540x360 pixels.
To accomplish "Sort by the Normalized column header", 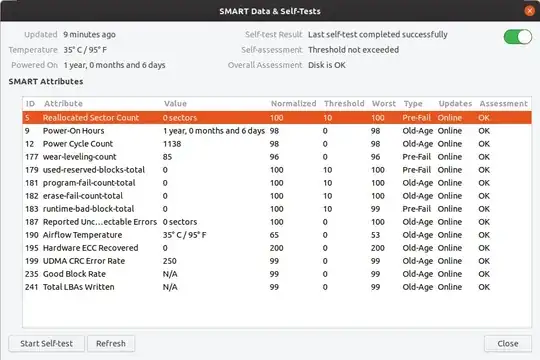I will coord(293,104).
